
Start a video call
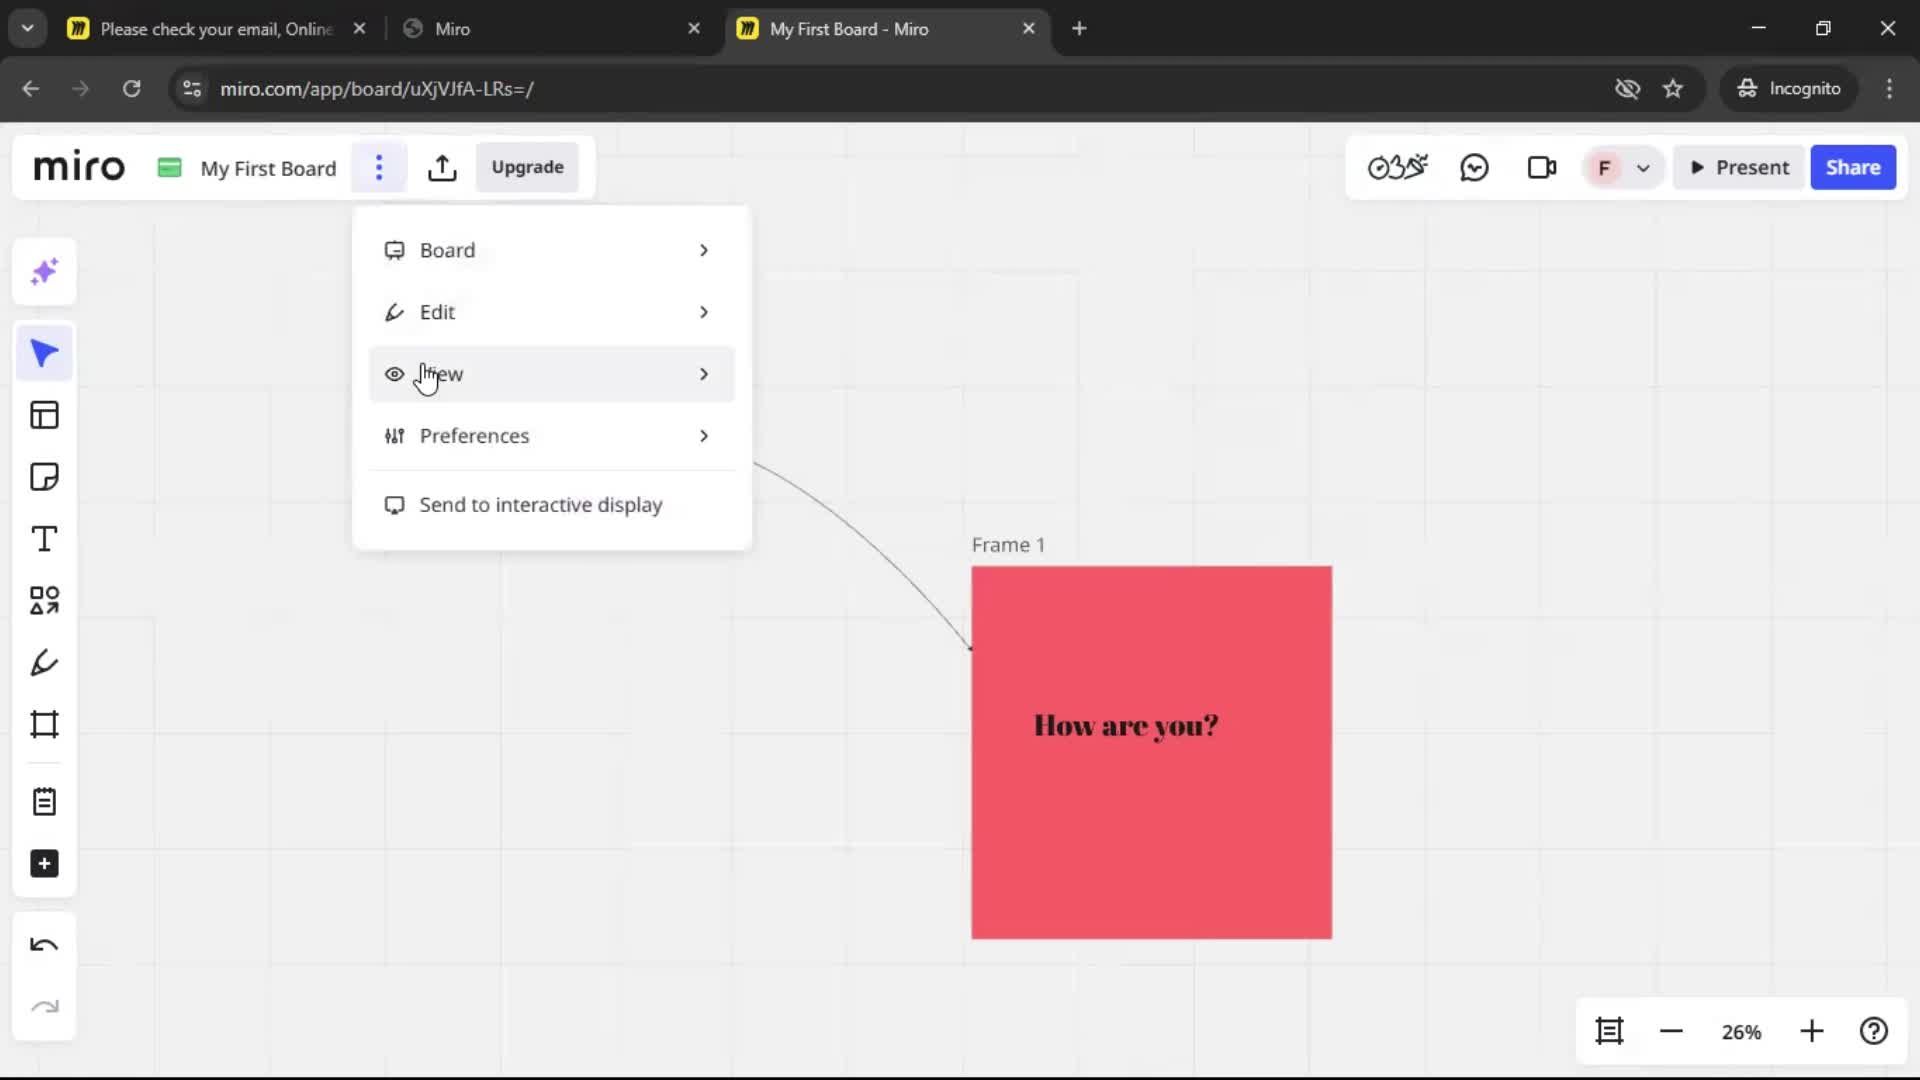[1542, 168]
